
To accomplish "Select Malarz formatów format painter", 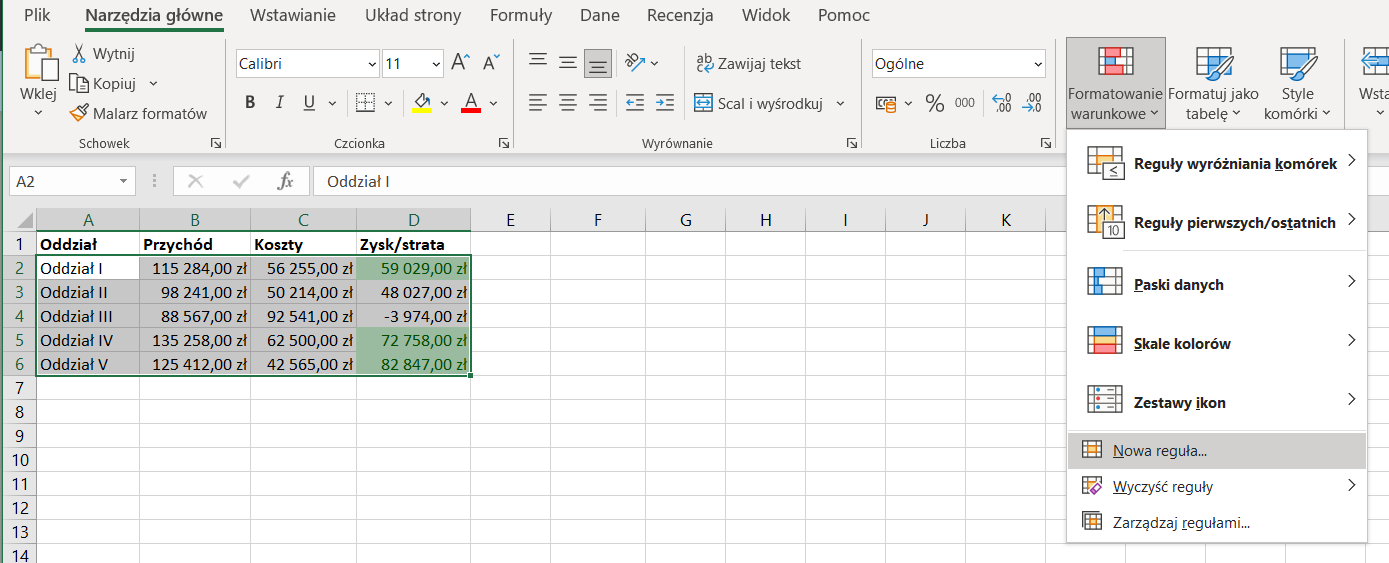I will 137,113.
